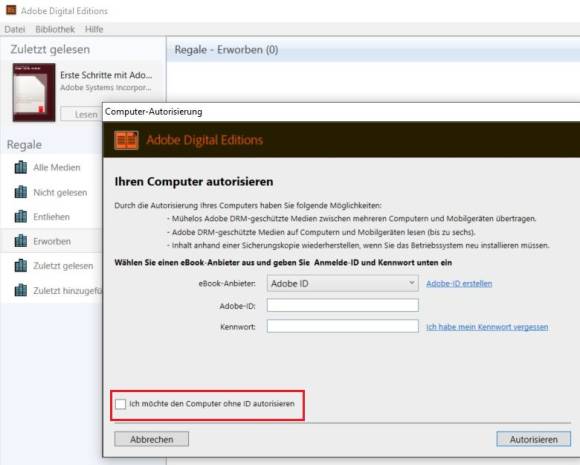Click the Erworben bookshelf icon
The height and width of the screenshot is (465, 580).
(x=21, y=241)
